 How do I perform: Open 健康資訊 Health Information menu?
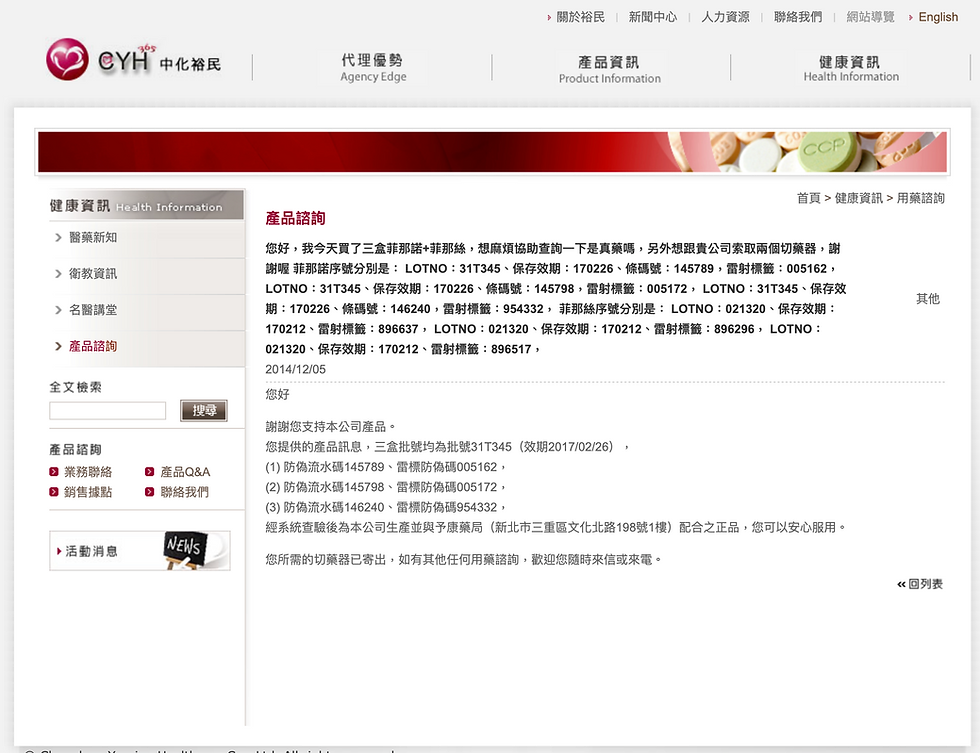pos(851,68)
